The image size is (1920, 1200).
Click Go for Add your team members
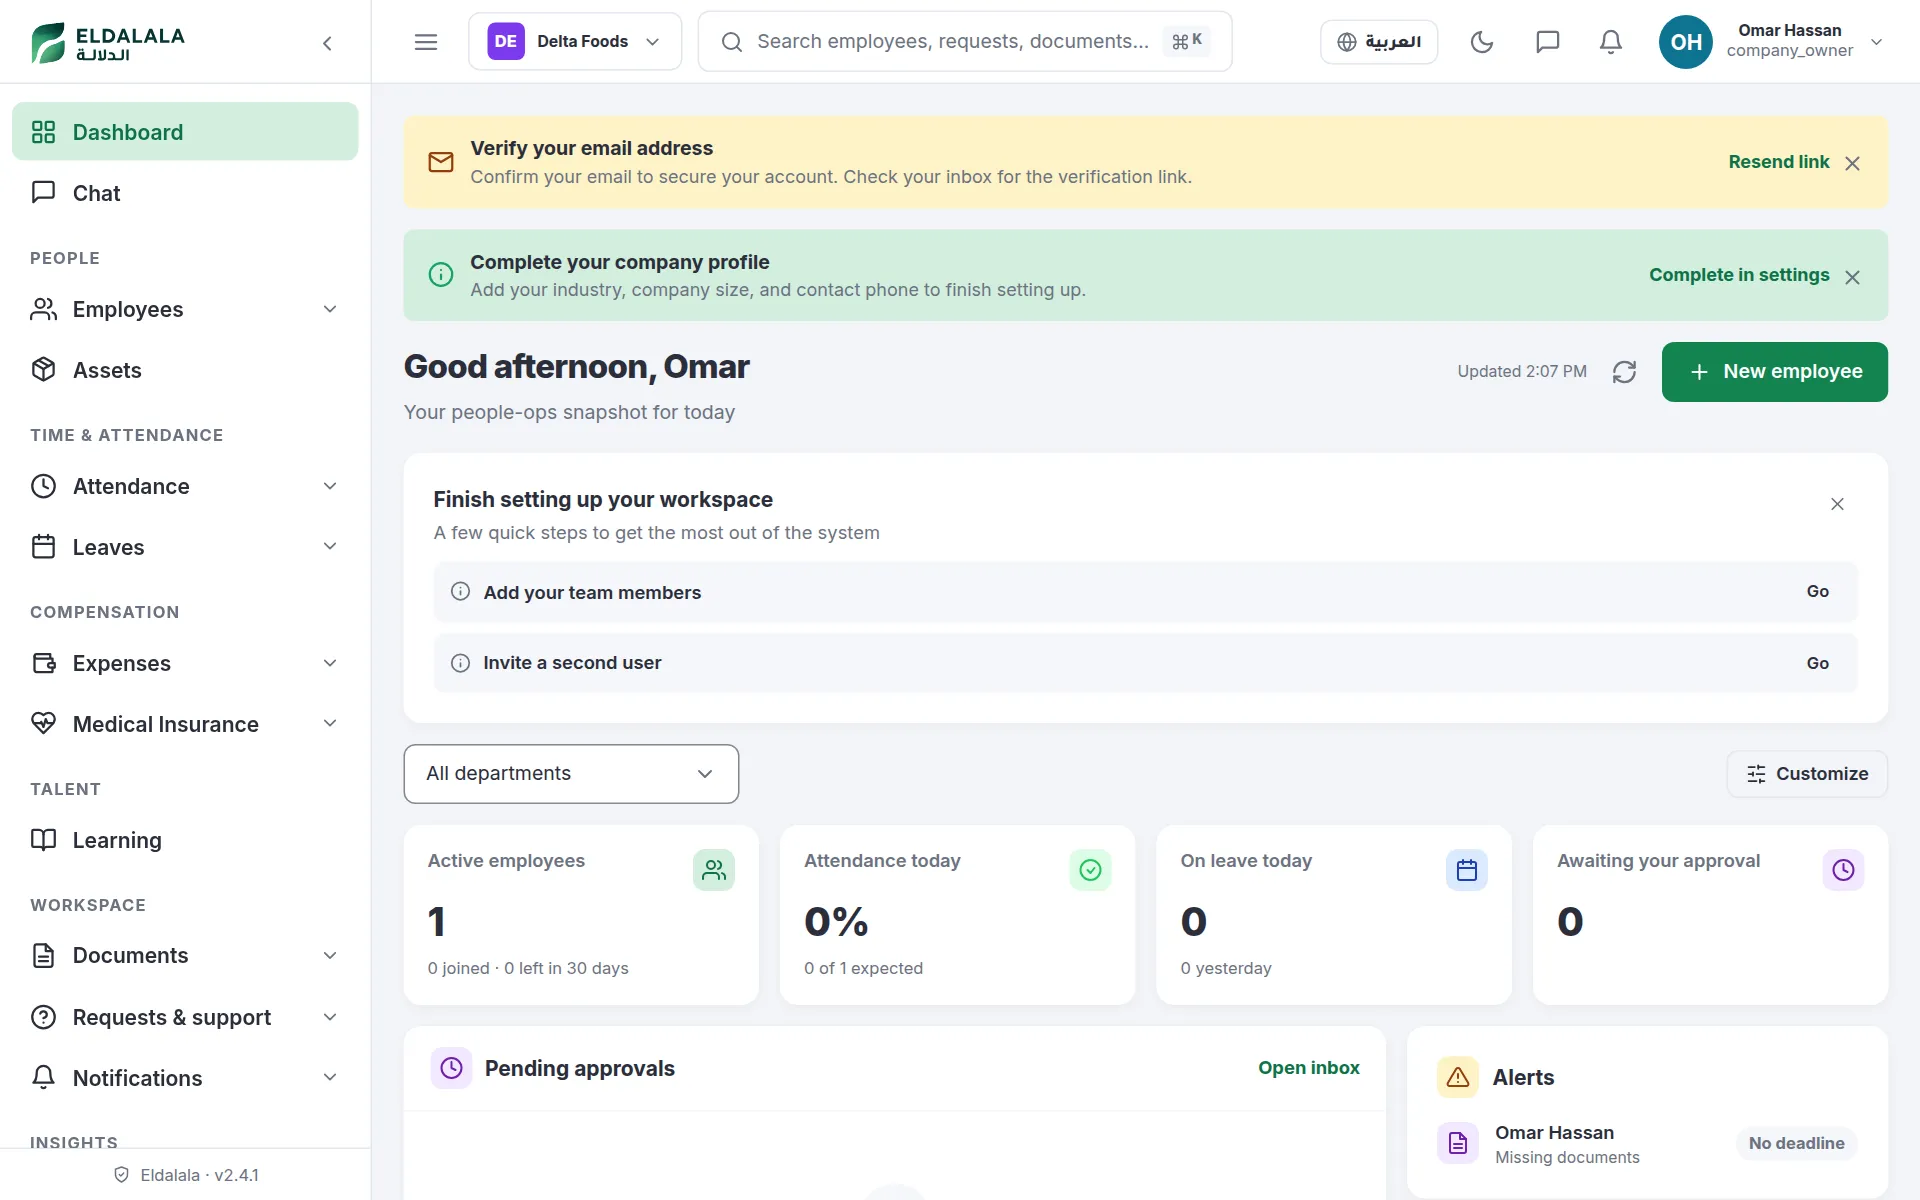(1817, 592)
